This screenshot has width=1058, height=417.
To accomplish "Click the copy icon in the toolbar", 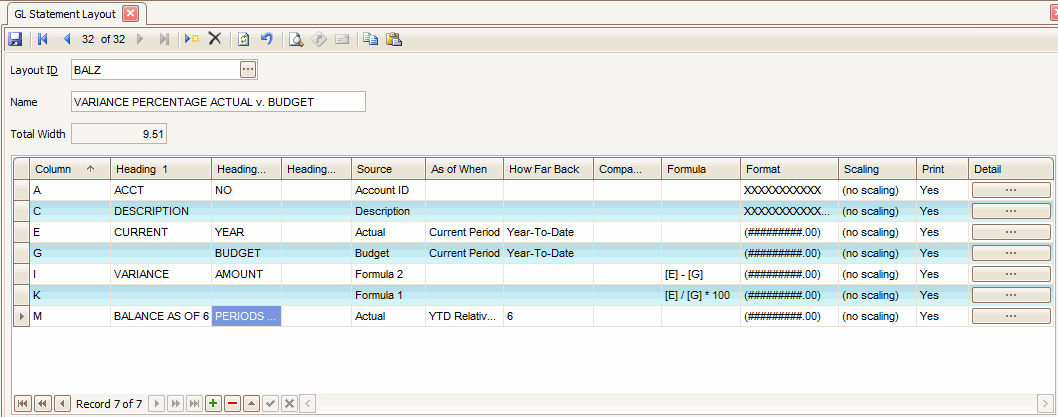I will point(371,40).
